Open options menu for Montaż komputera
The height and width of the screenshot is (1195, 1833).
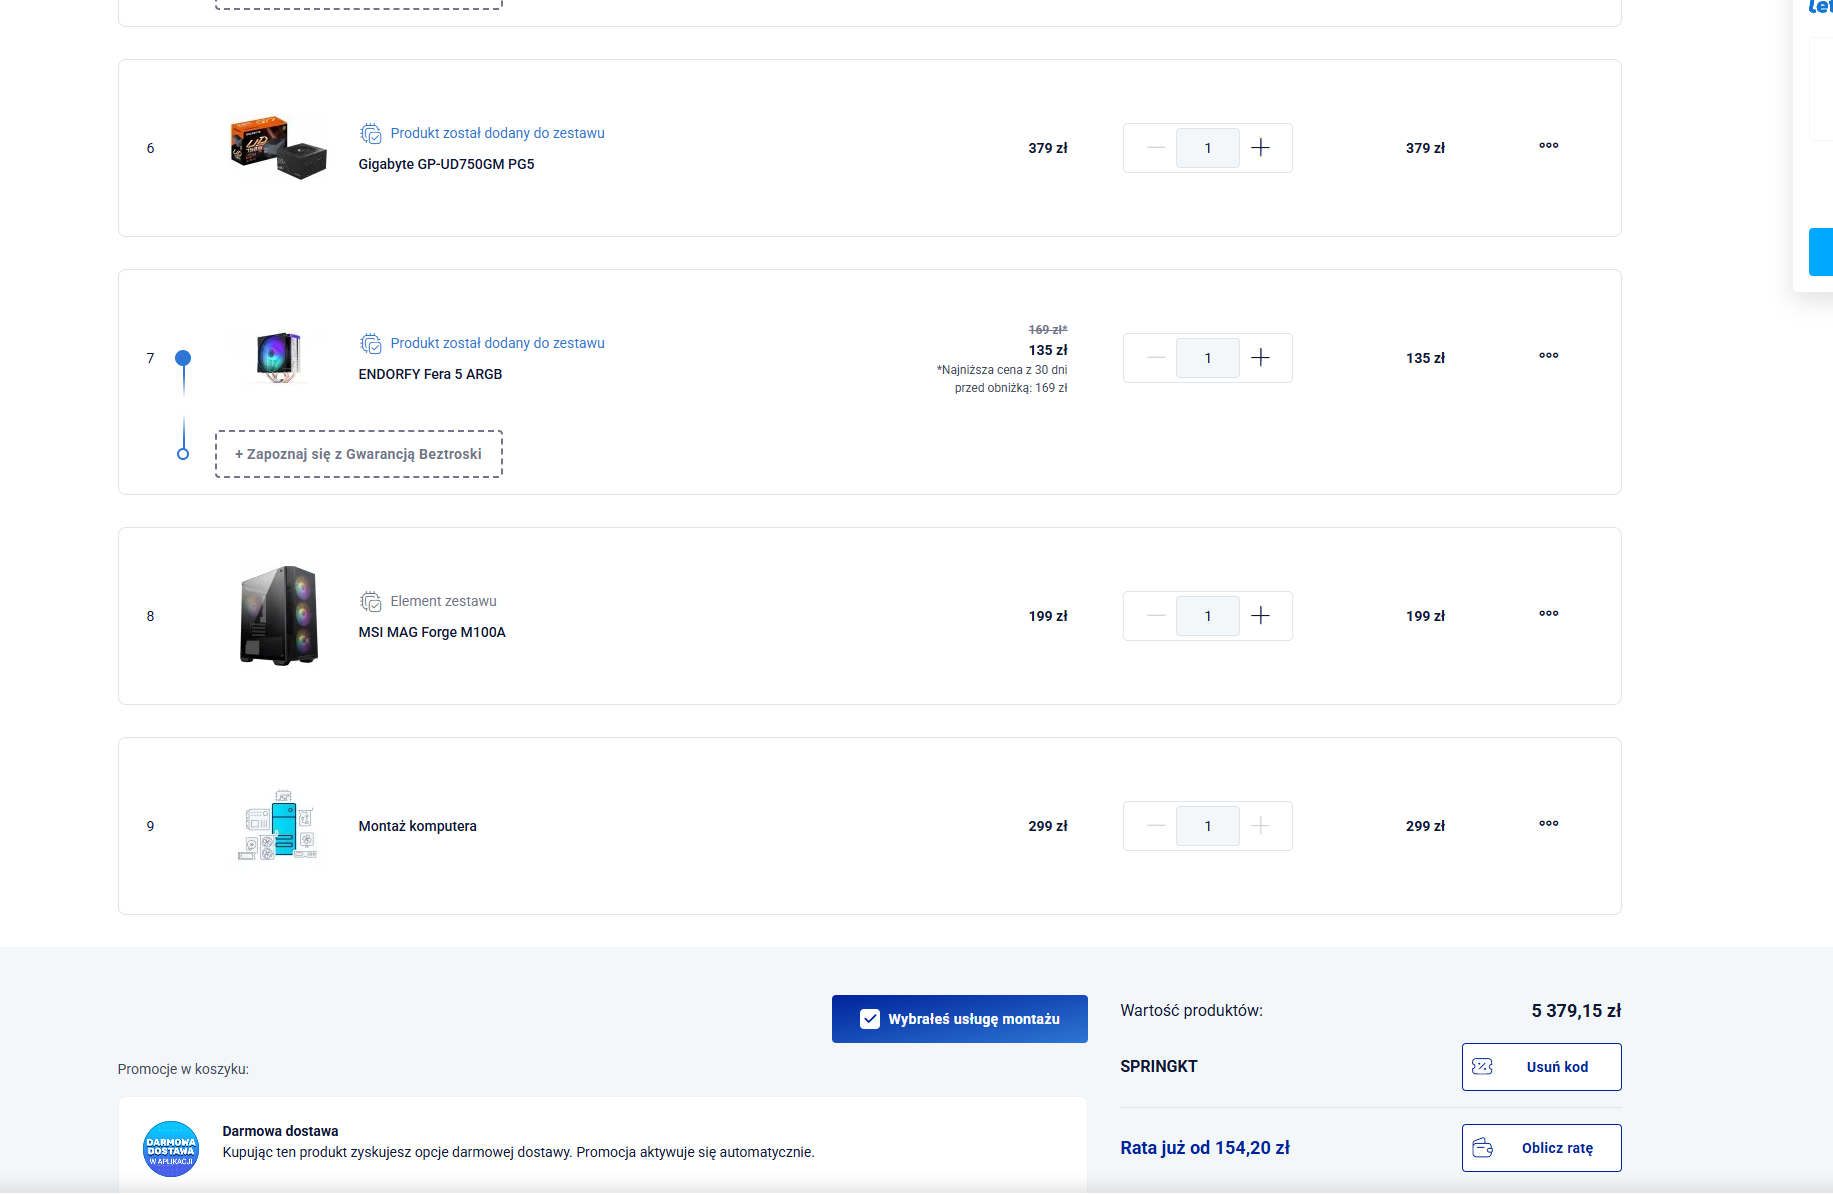point(1548,824)
